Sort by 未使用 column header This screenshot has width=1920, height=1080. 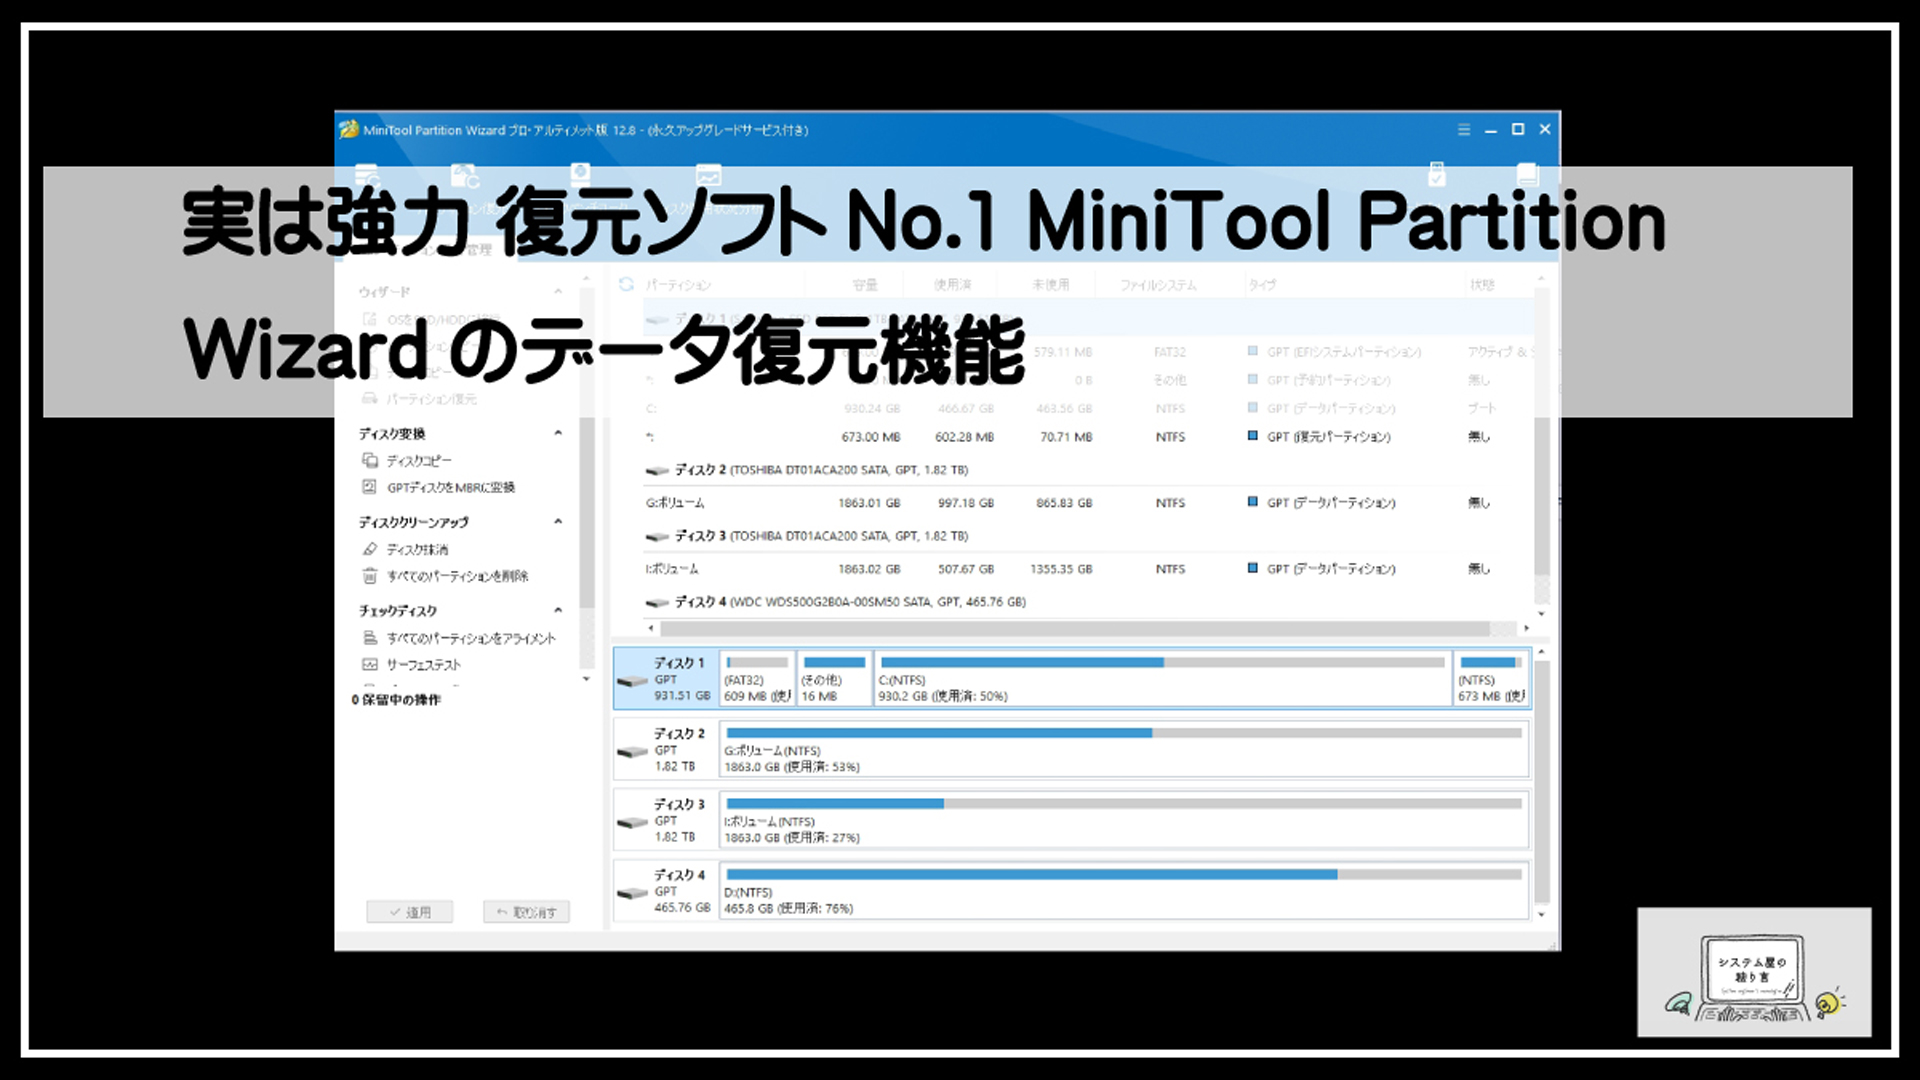tap(1051, 285)
